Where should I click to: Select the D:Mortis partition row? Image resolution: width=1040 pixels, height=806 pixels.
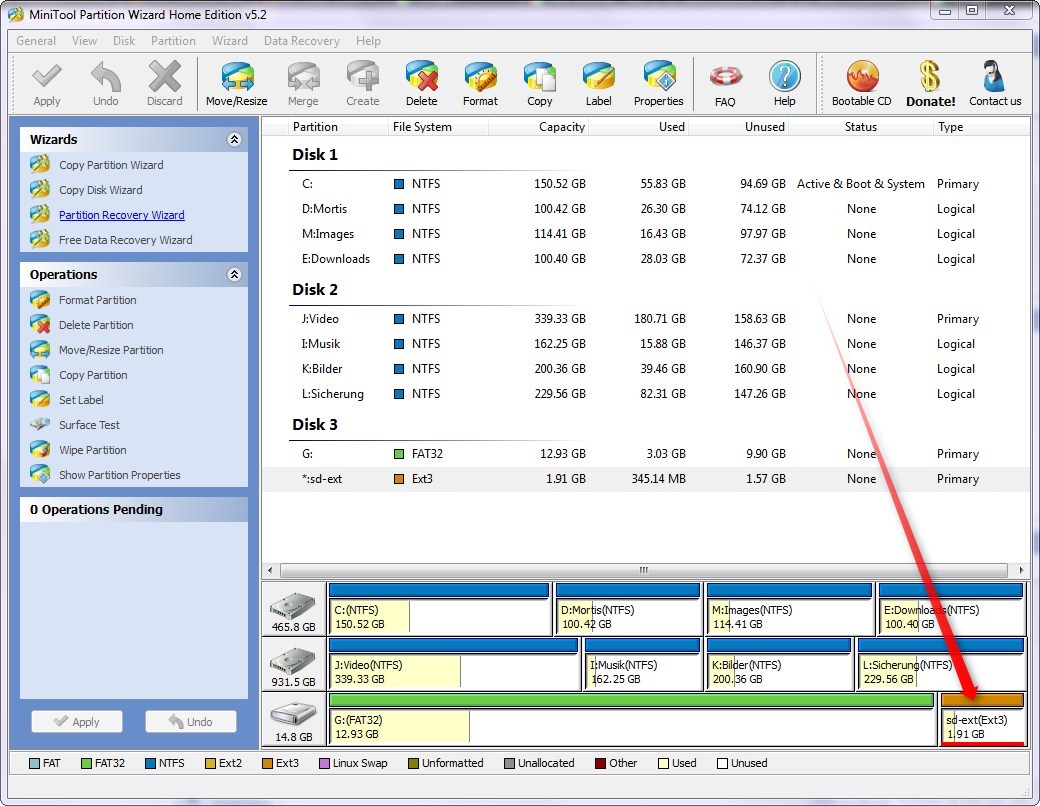645,209
